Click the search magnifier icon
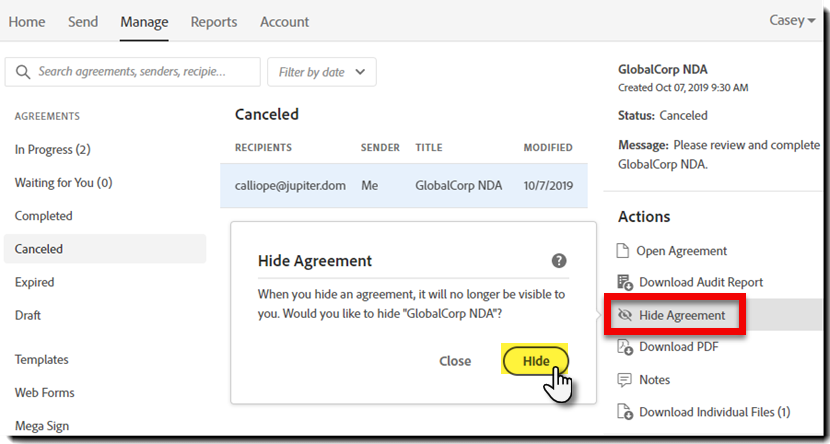The image size is (830, 444). 22,72
